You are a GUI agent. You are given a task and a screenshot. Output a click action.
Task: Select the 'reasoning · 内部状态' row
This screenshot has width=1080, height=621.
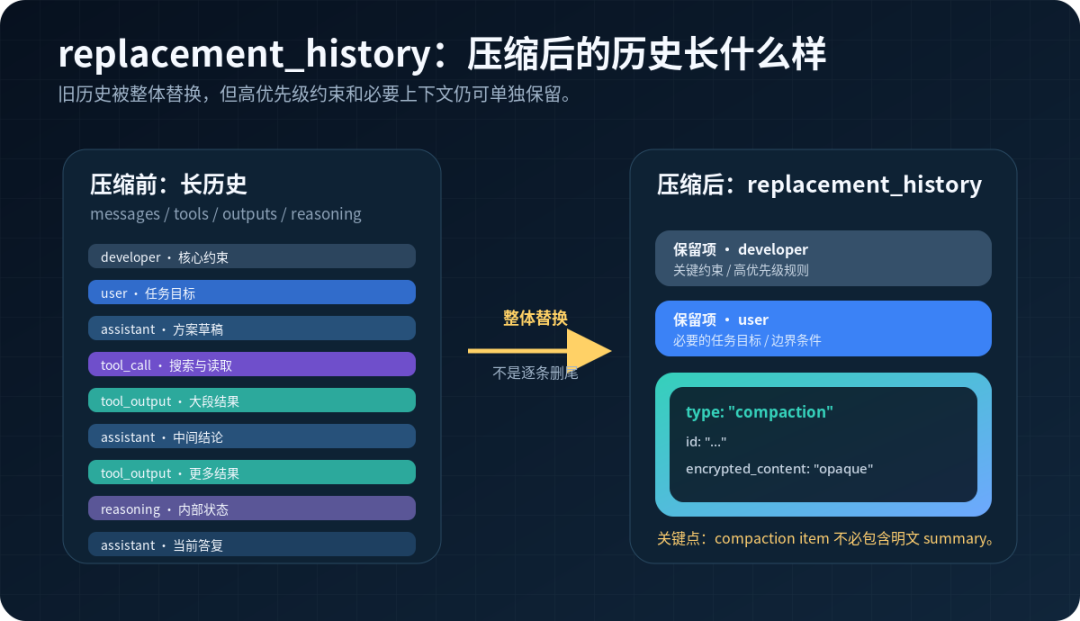coord(251,509)
